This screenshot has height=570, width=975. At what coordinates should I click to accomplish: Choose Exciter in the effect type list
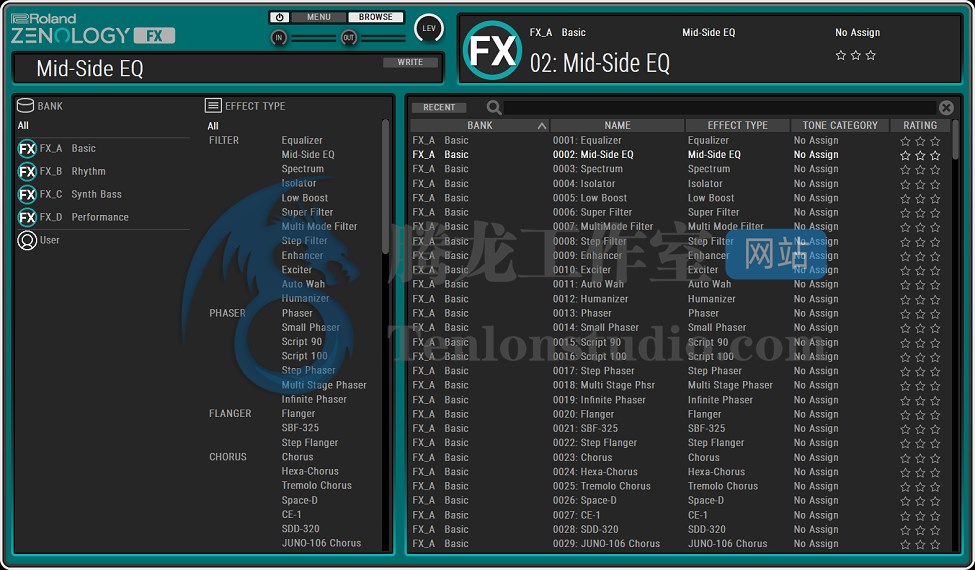tap(297, 270)
